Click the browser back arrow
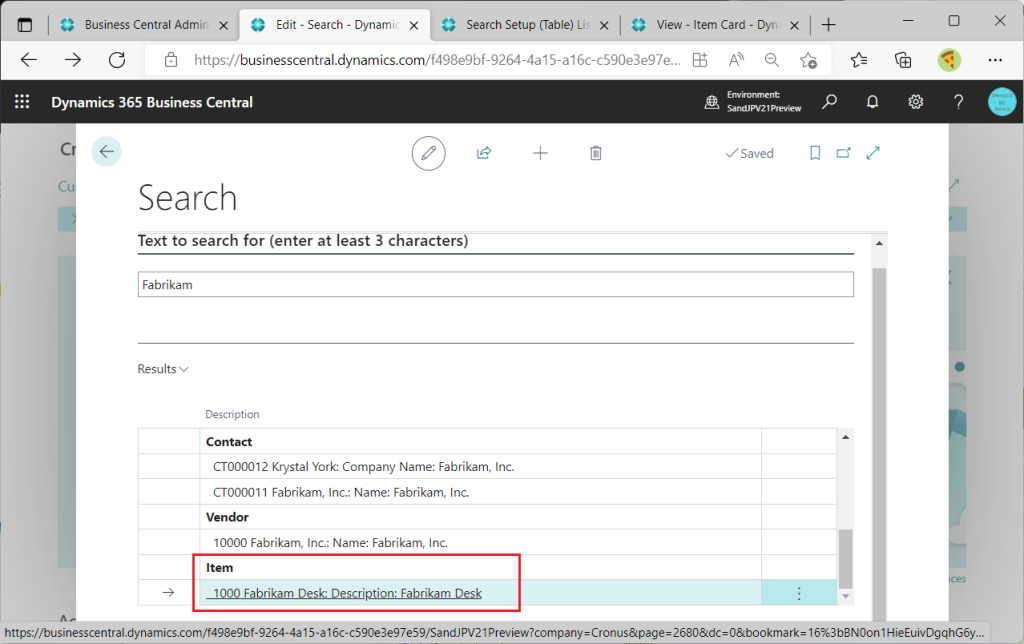This screenshot has height=644, width=1024. coord(29,60)
